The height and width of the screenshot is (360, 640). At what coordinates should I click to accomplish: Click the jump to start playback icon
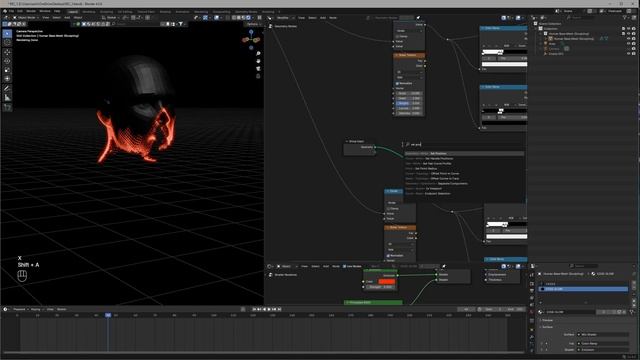[254, 309]
